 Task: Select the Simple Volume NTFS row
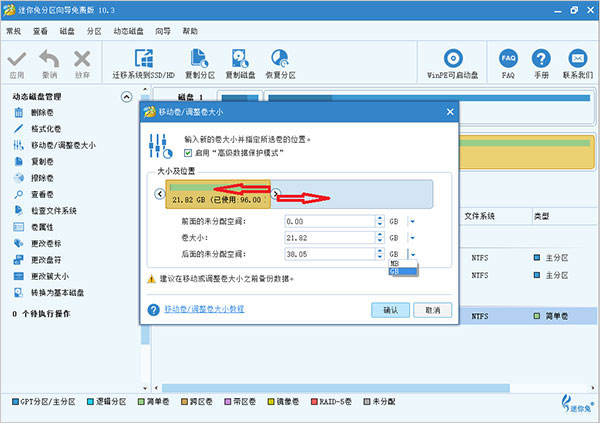pyautogui.click(x=528, y=316)
